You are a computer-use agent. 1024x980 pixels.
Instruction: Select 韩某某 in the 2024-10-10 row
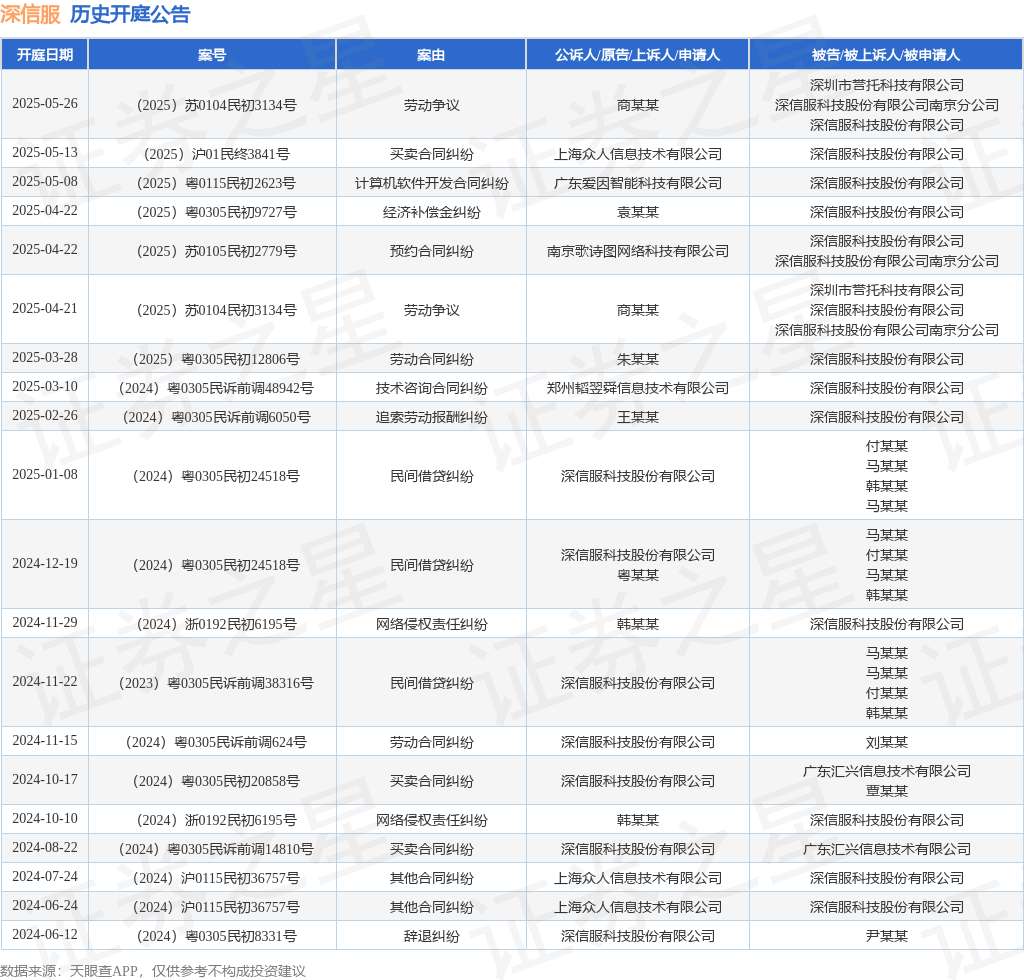pos(637,820)
